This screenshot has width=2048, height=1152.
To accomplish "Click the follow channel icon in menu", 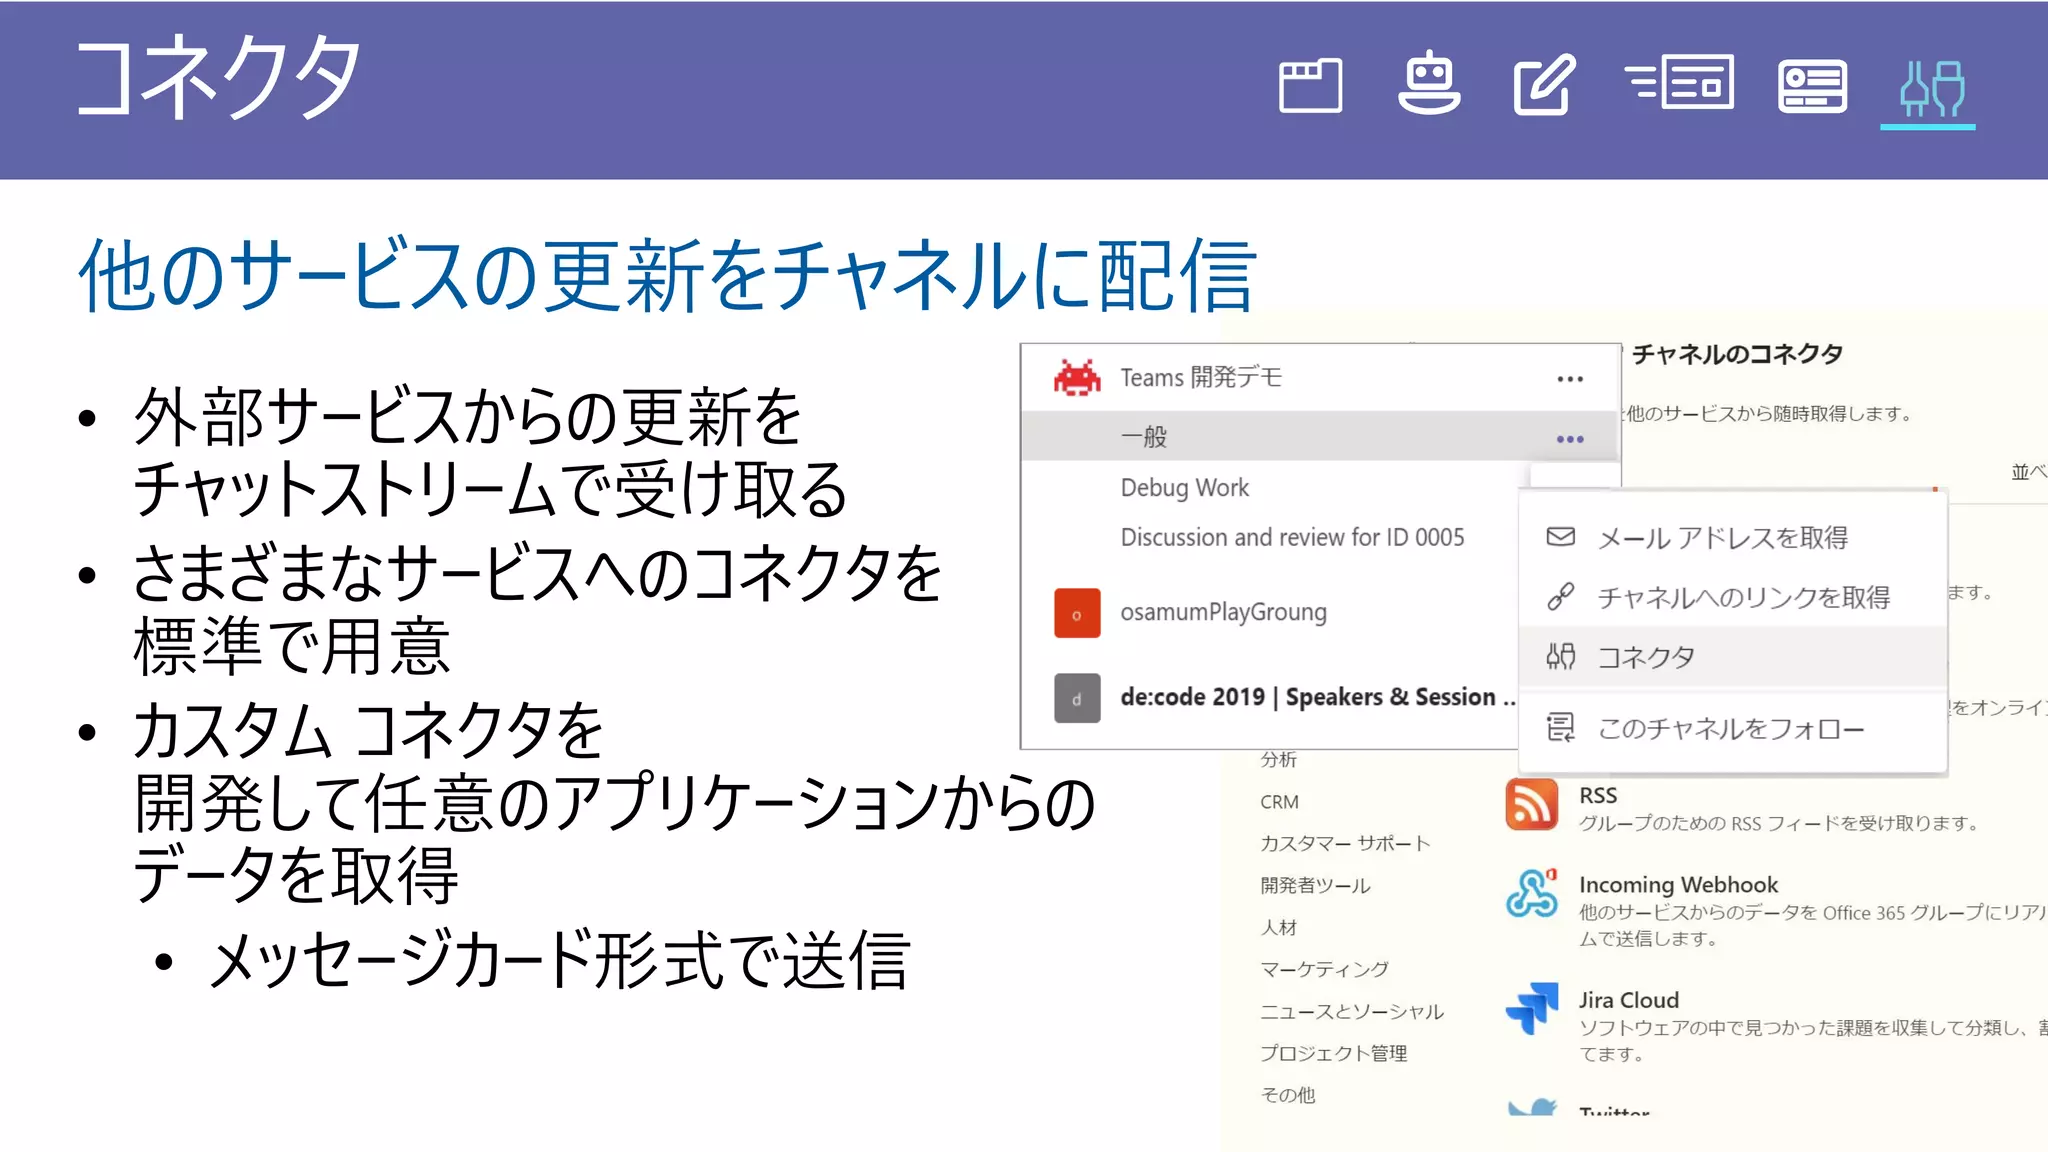I will click(x=1560, y=728).
